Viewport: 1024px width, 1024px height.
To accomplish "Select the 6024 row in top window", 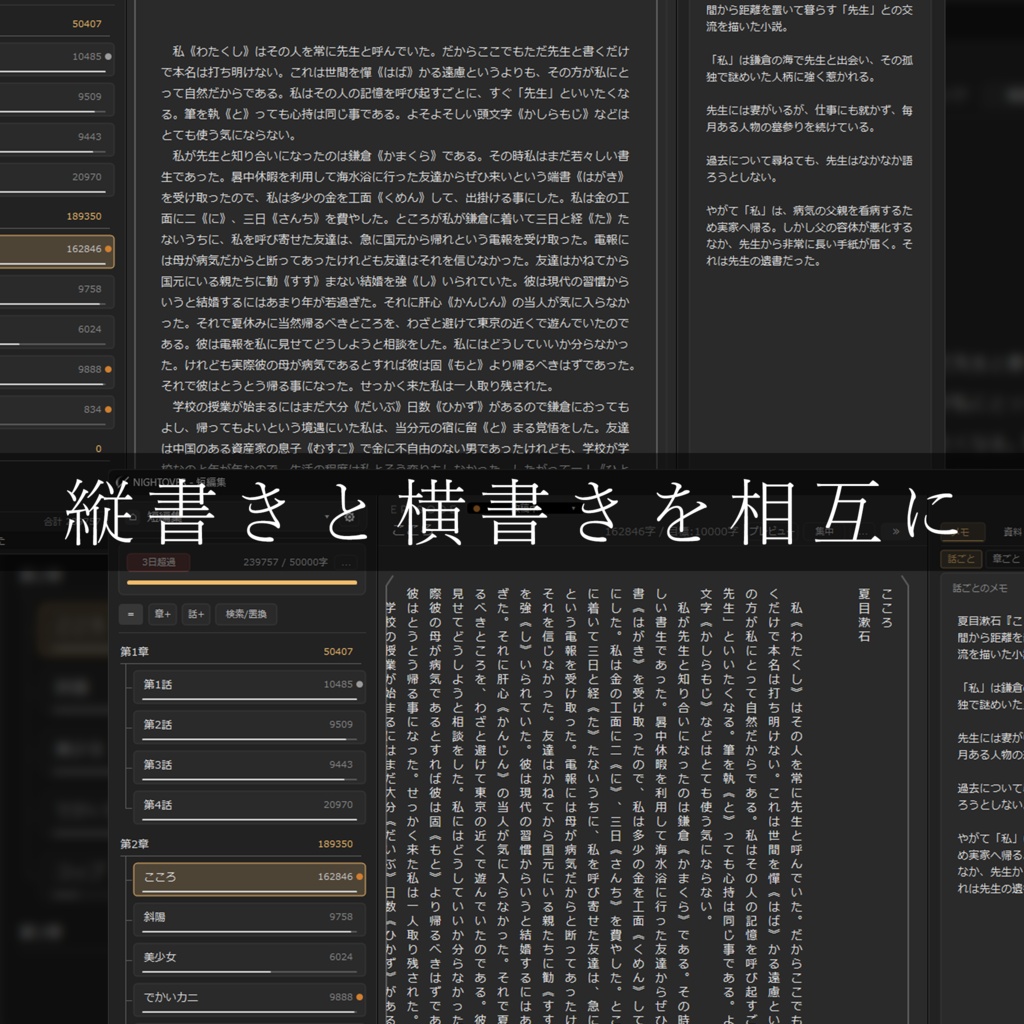I will [57, 331].
